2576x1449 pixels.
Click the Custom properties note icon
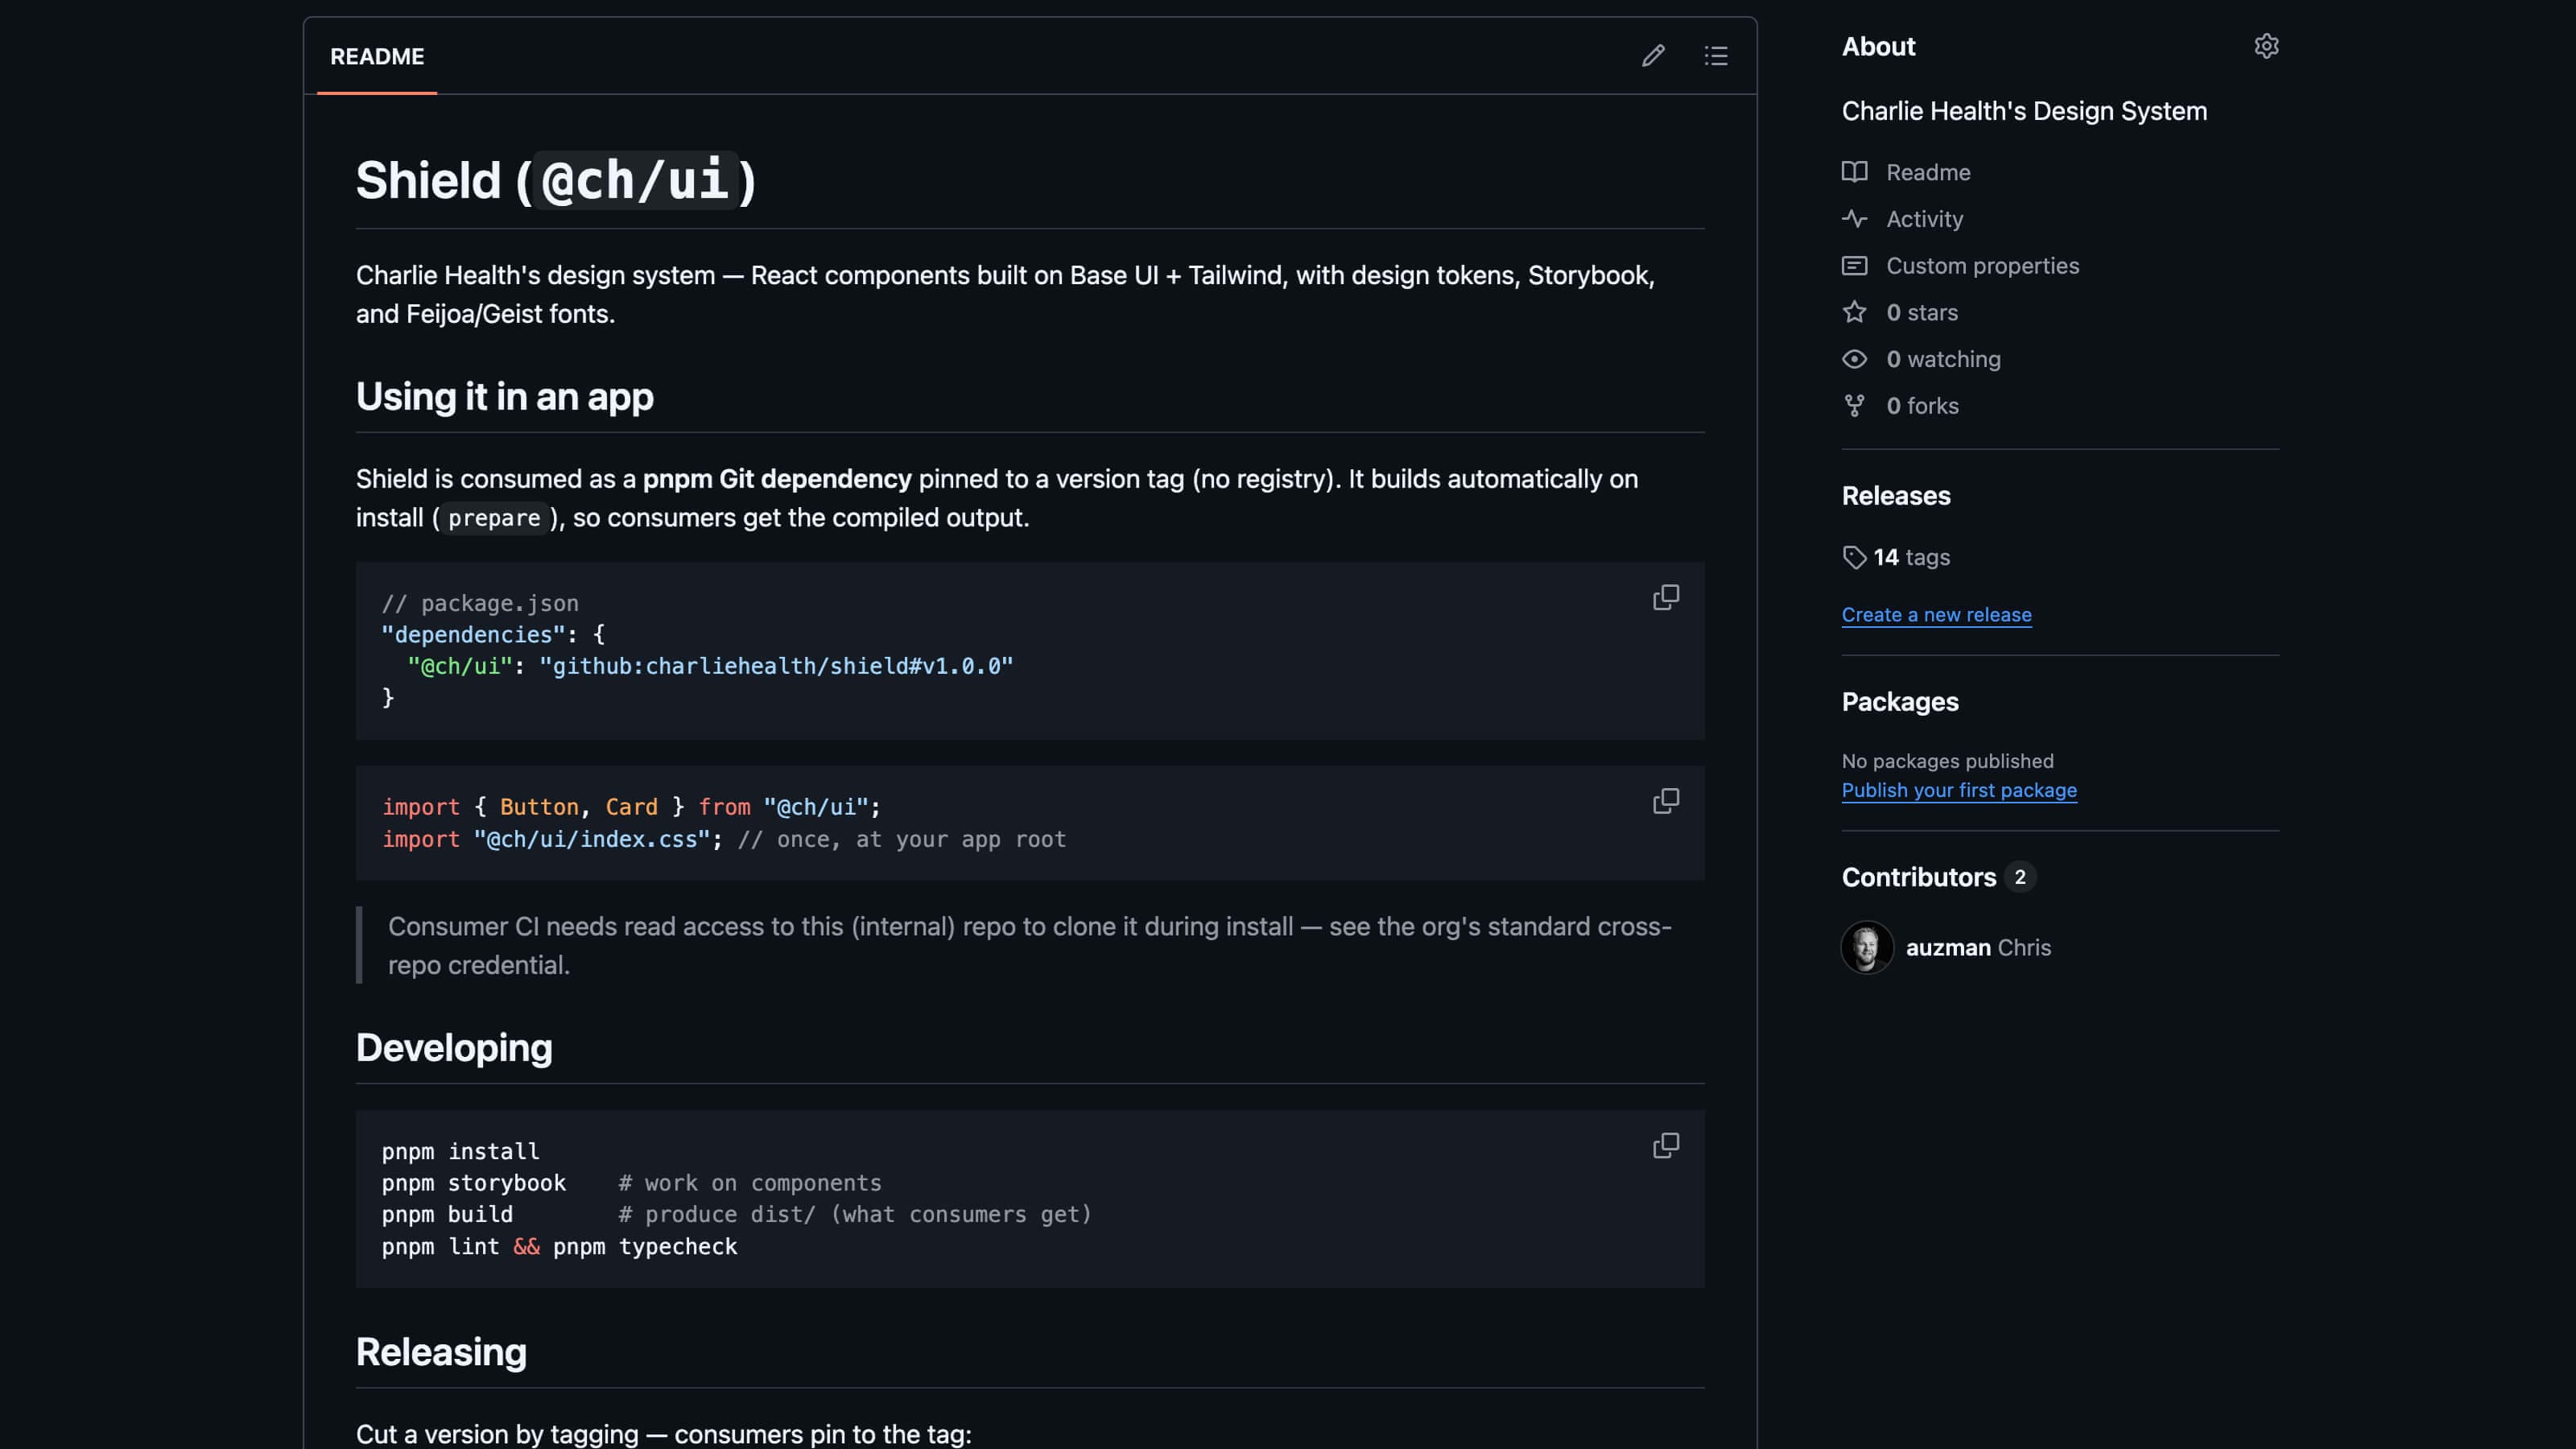[x=1854, y=266]
